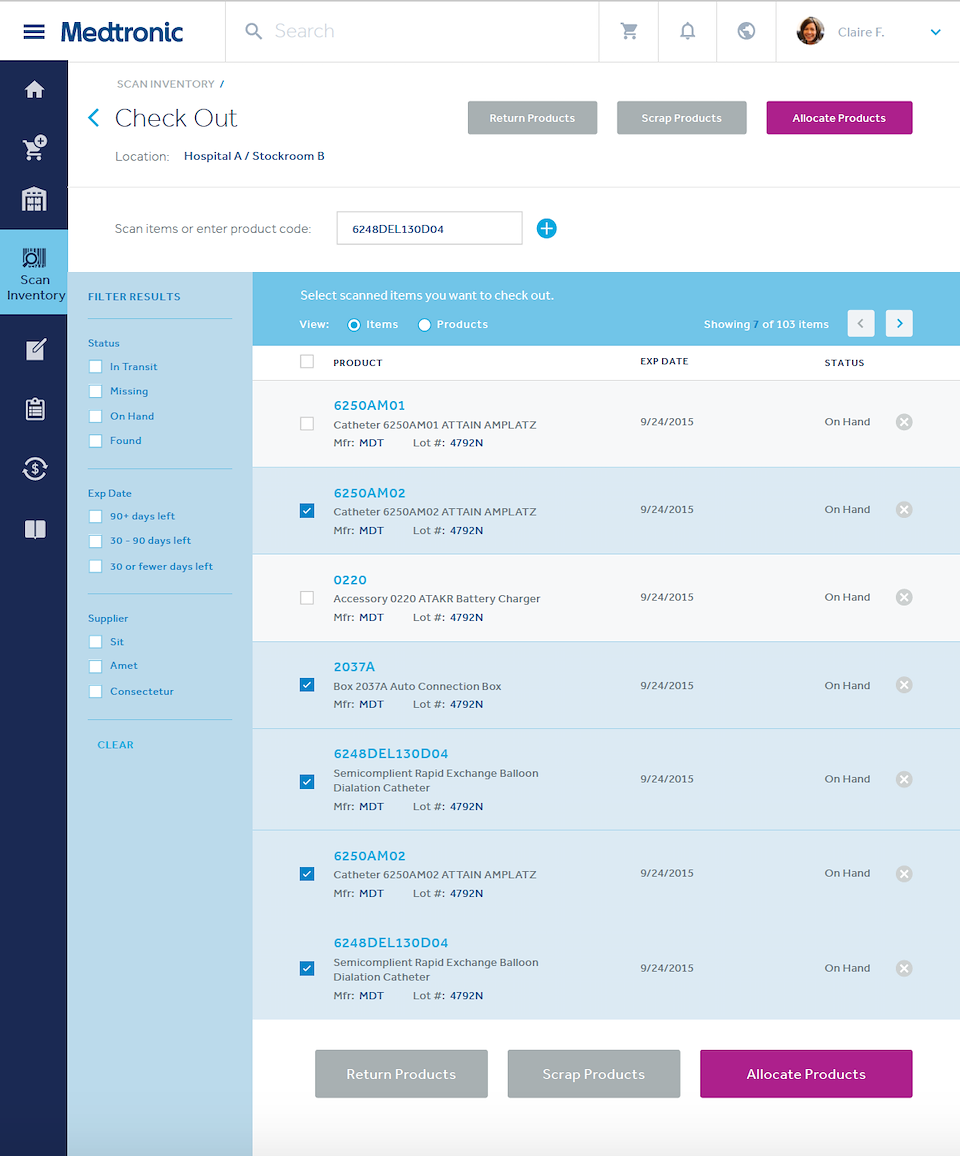
Task: Check the 6250AM01 item checkbox
Action: click(307, 424)
